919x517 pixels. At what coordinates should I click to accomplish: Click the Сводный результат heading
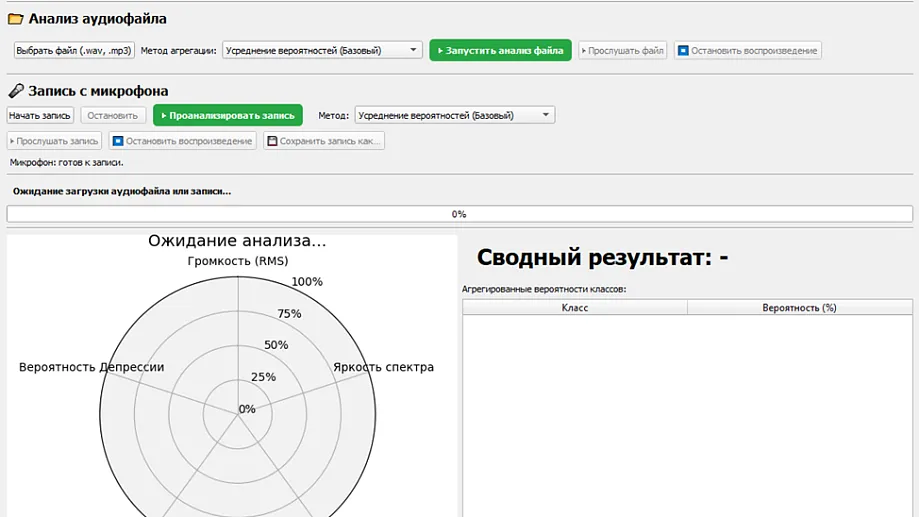coord(602,258)
